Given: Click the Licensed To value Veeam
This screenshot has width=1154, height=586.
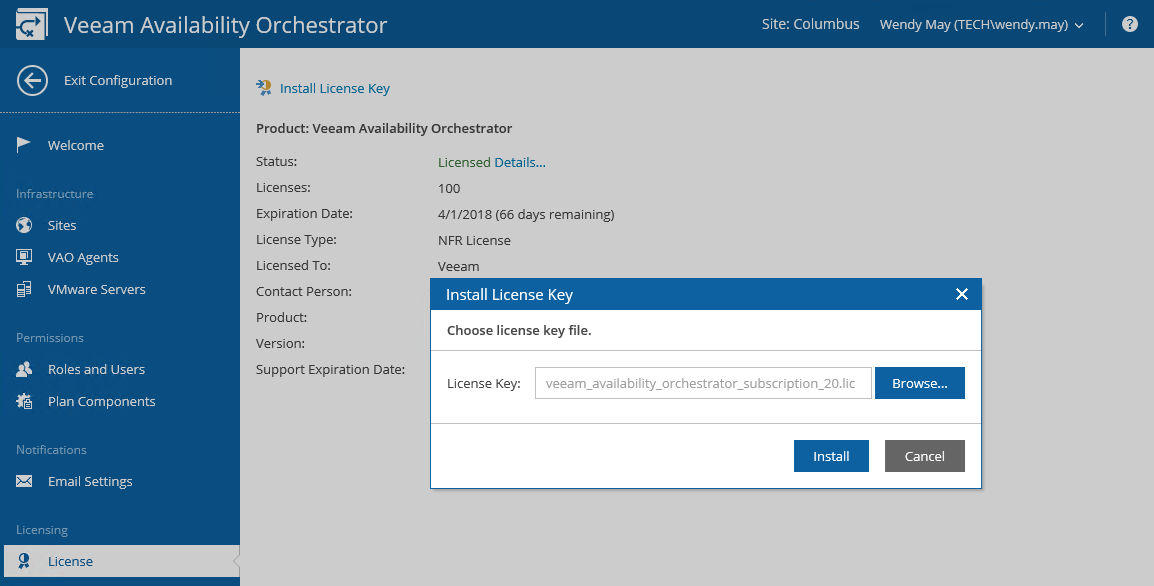Looking at the screenshot, I should 459,266.
